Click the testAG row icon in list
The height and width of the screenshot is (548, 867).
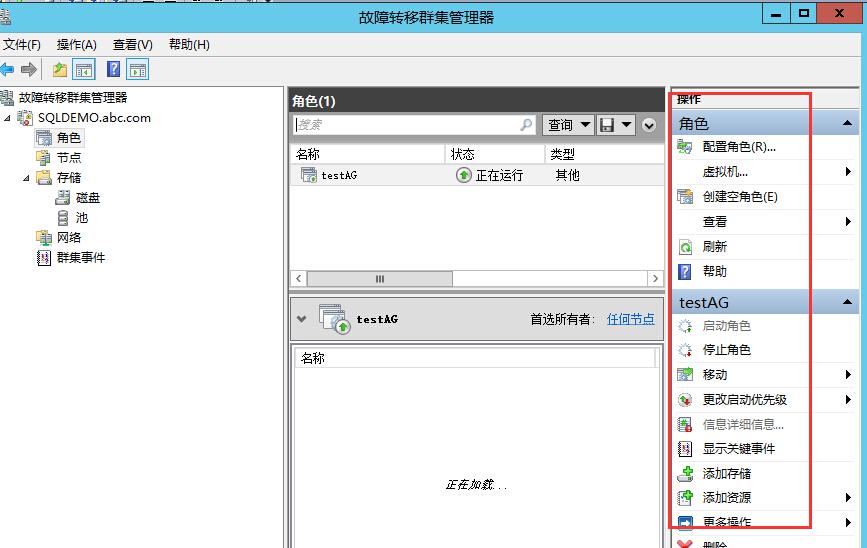[x=309, y=175]
